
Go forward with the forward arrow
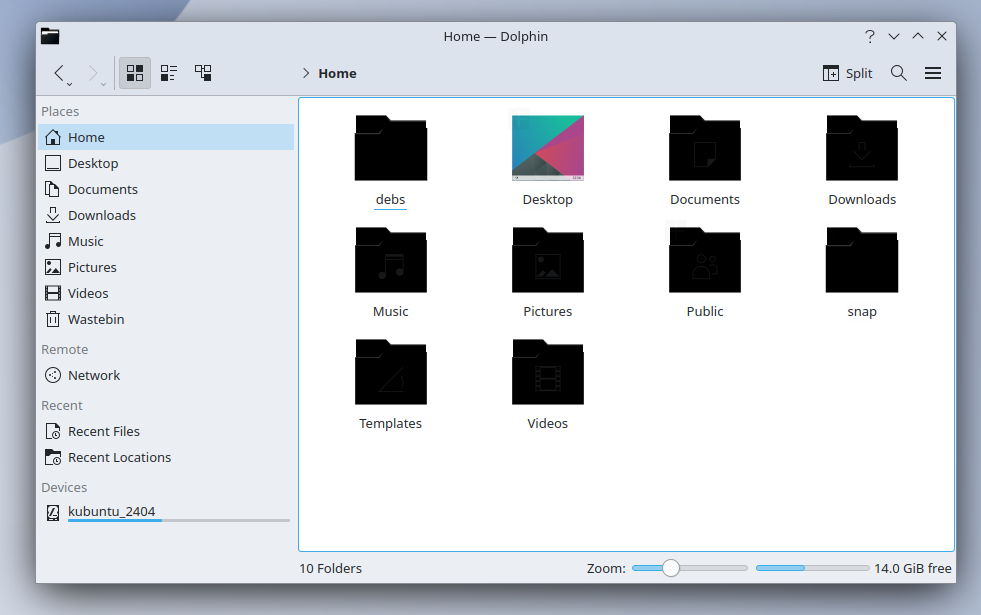point(93,73)
